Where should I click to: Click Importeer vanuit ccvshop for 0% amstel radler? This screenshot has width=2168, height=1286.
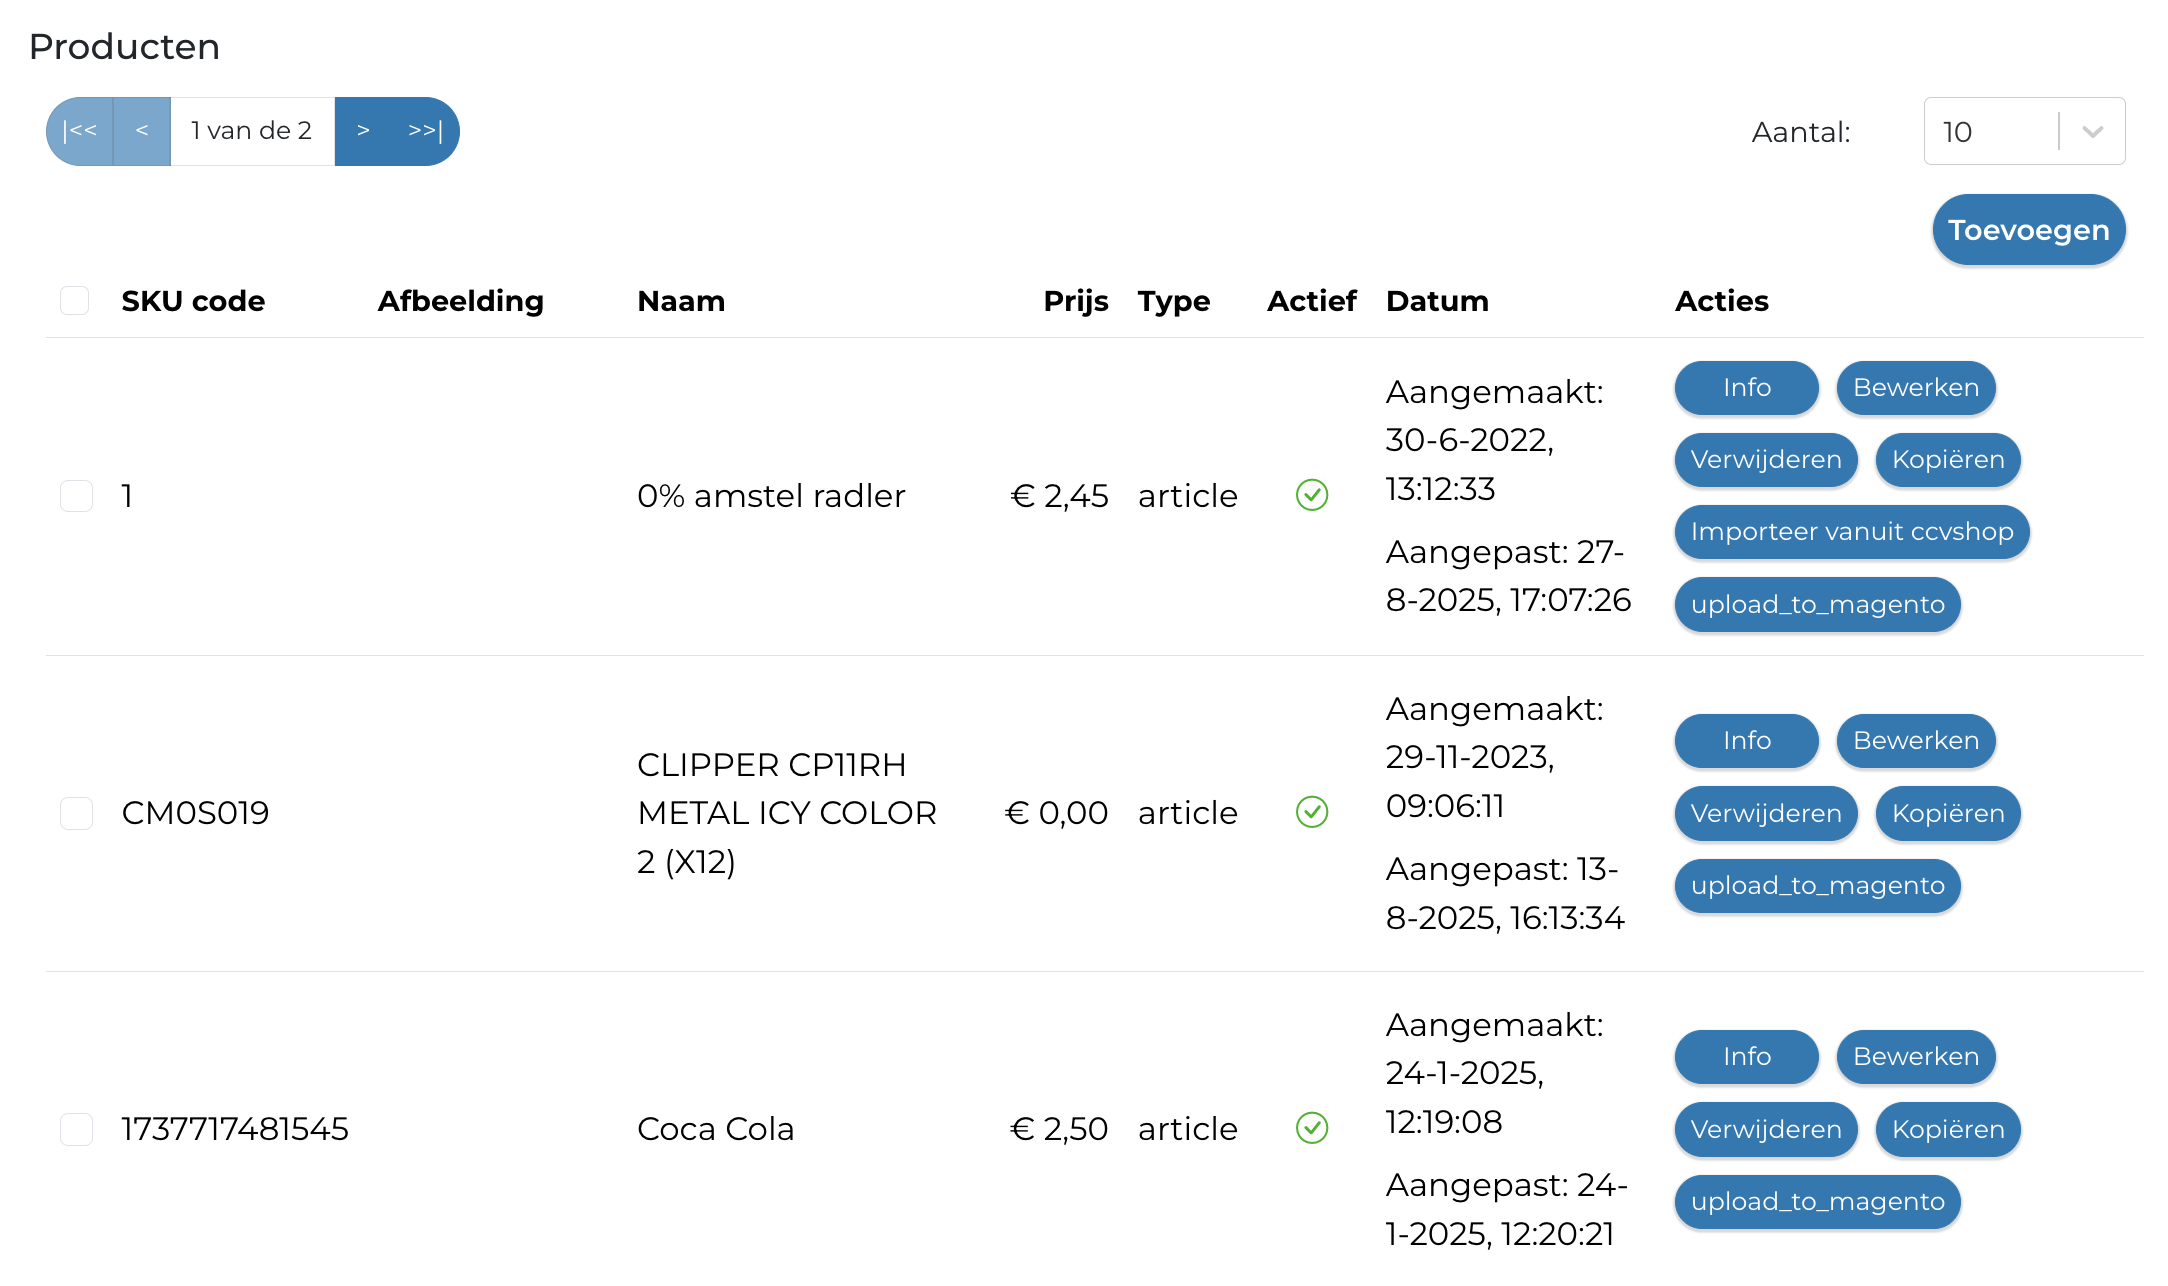pyautogui.click(x=1851, y=532)
